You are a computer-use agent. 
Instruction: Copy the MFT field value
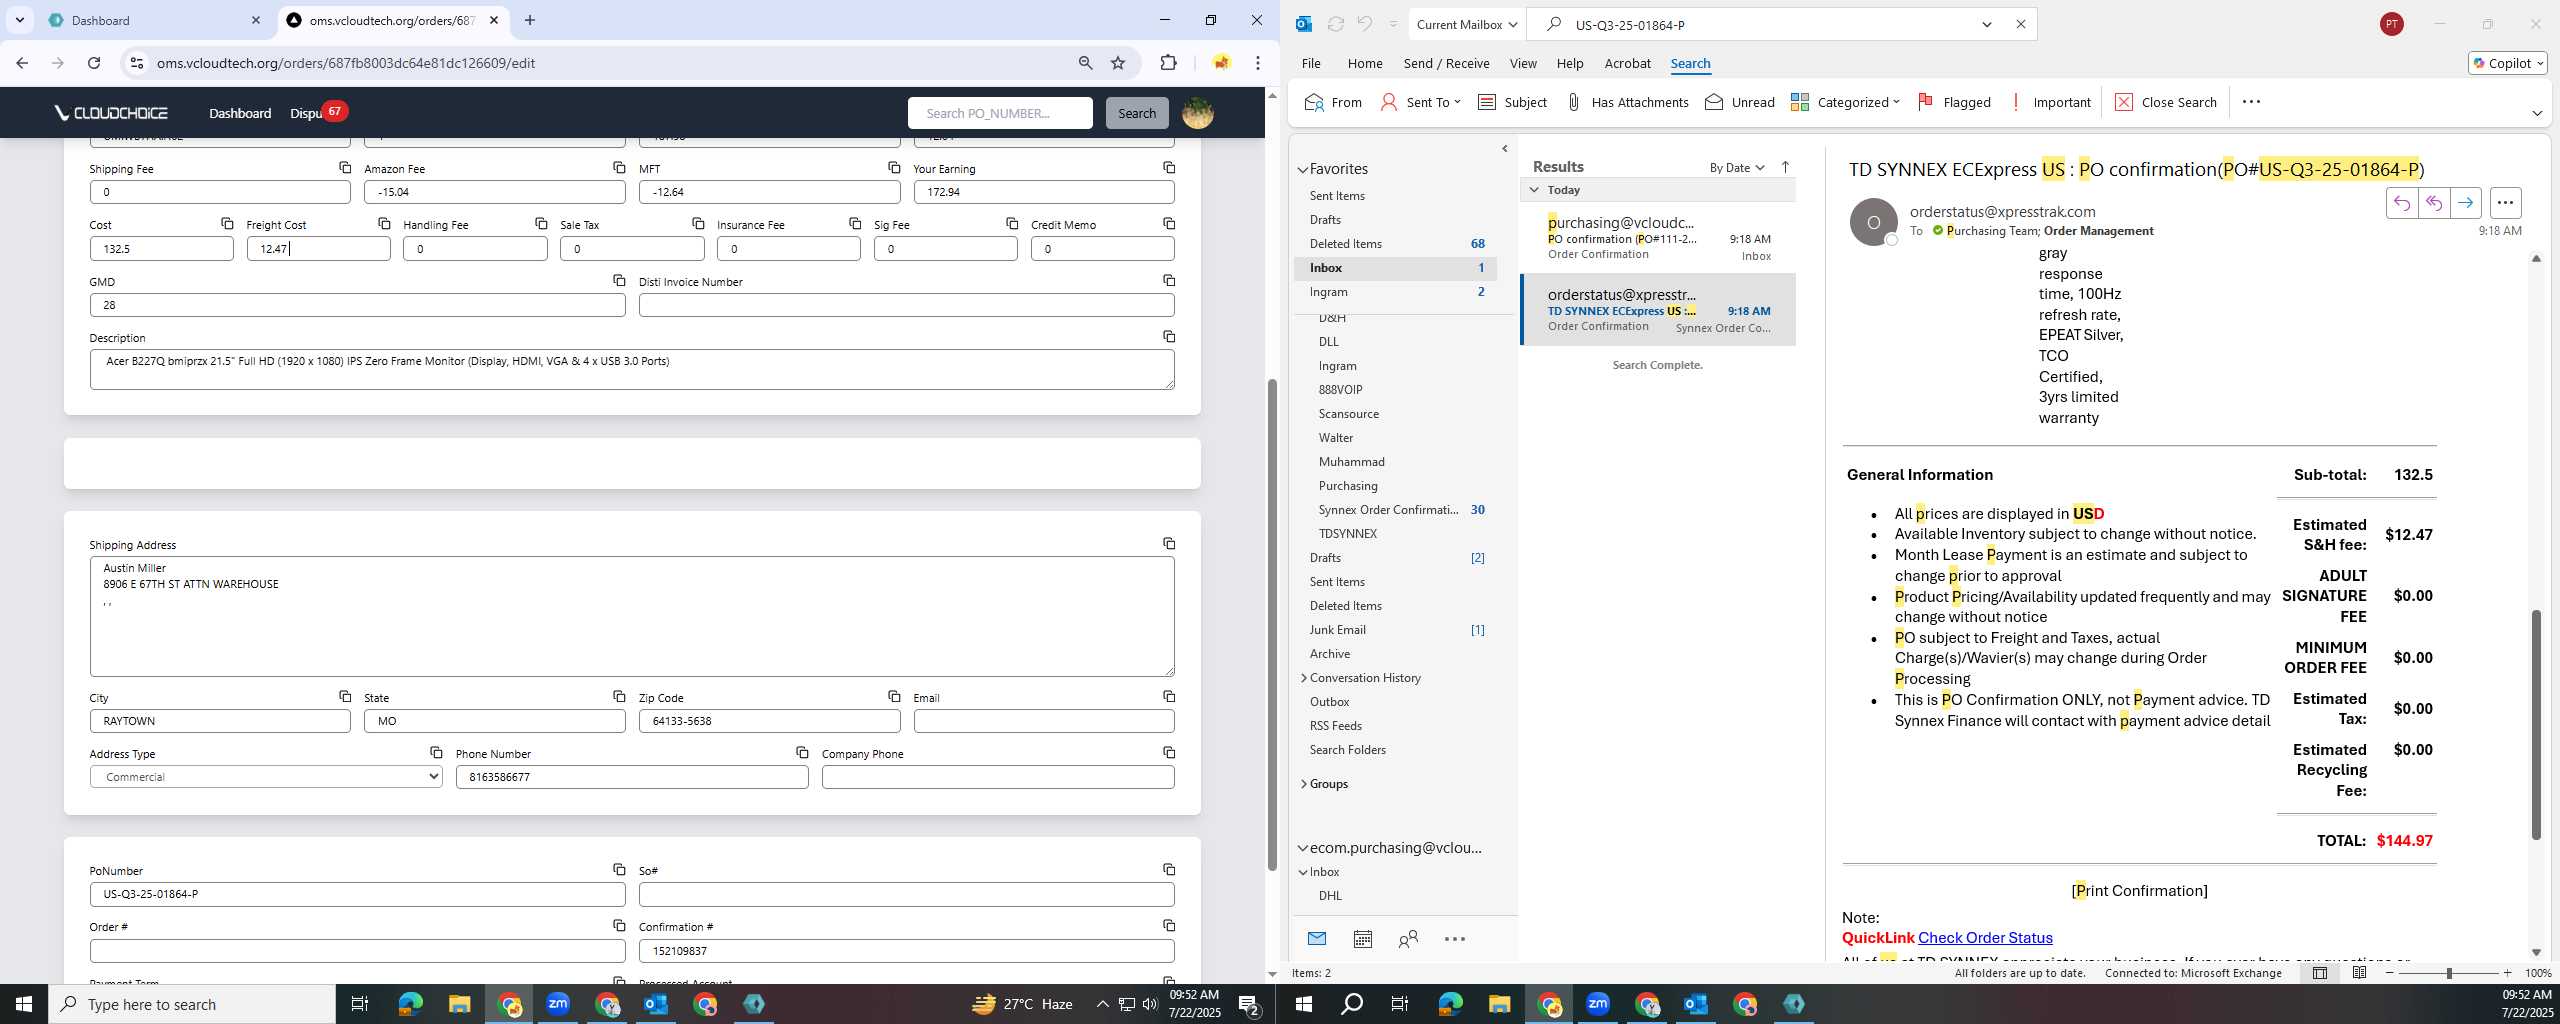pyautogui.click(x=894, y=167)
